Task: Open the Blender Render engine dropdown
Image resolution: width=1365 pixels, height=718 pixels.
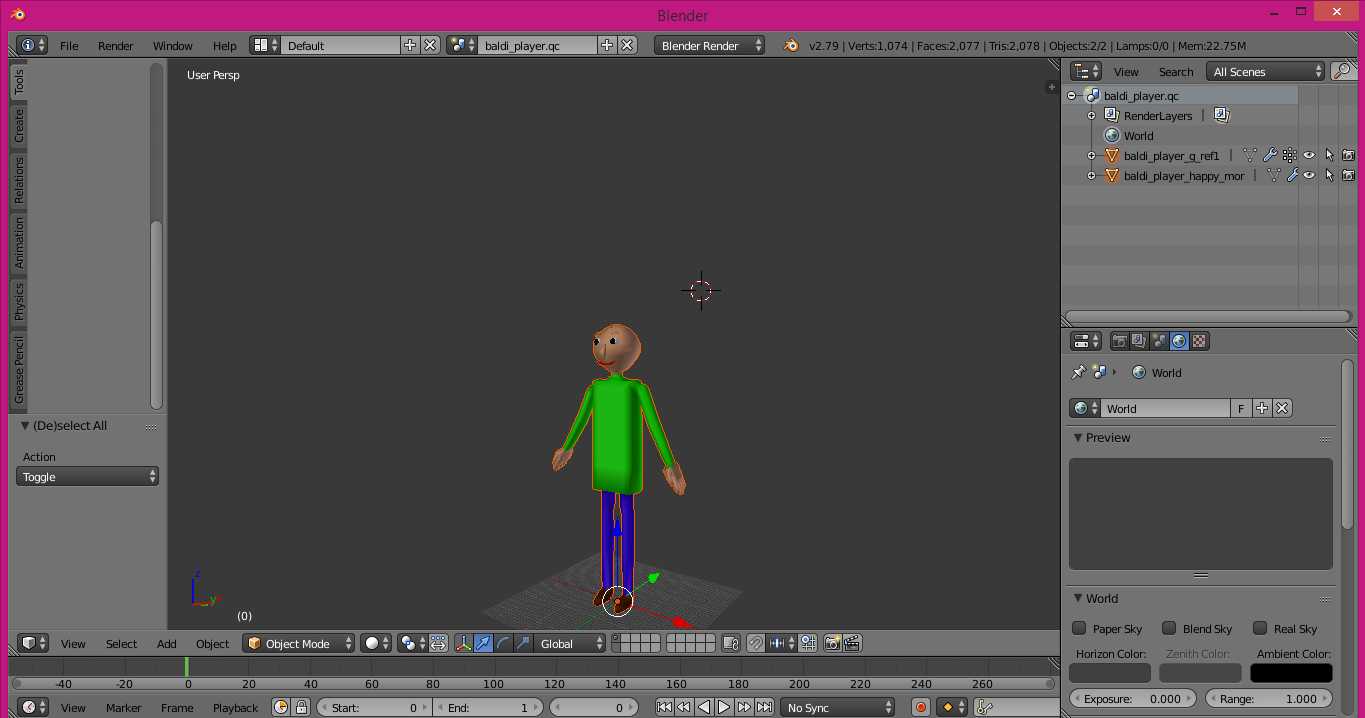Action: tap(710, 45)
